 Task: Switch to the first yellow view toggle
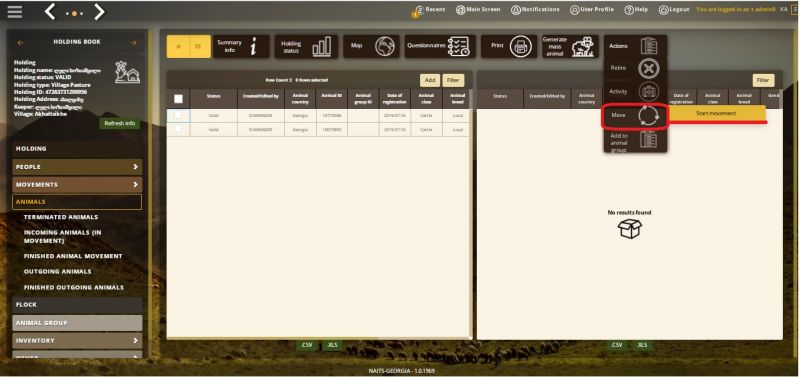point(178,46)
